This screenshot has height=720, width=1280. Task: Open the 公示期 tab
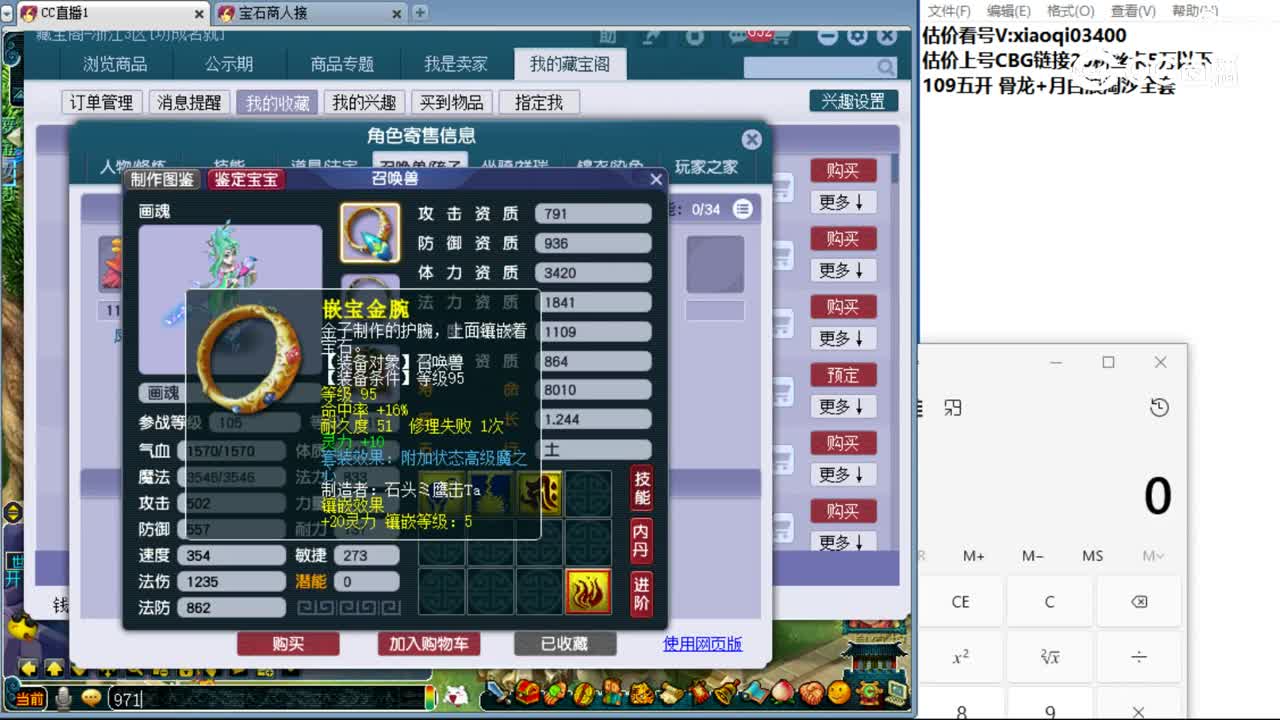[x=229, y=64]
